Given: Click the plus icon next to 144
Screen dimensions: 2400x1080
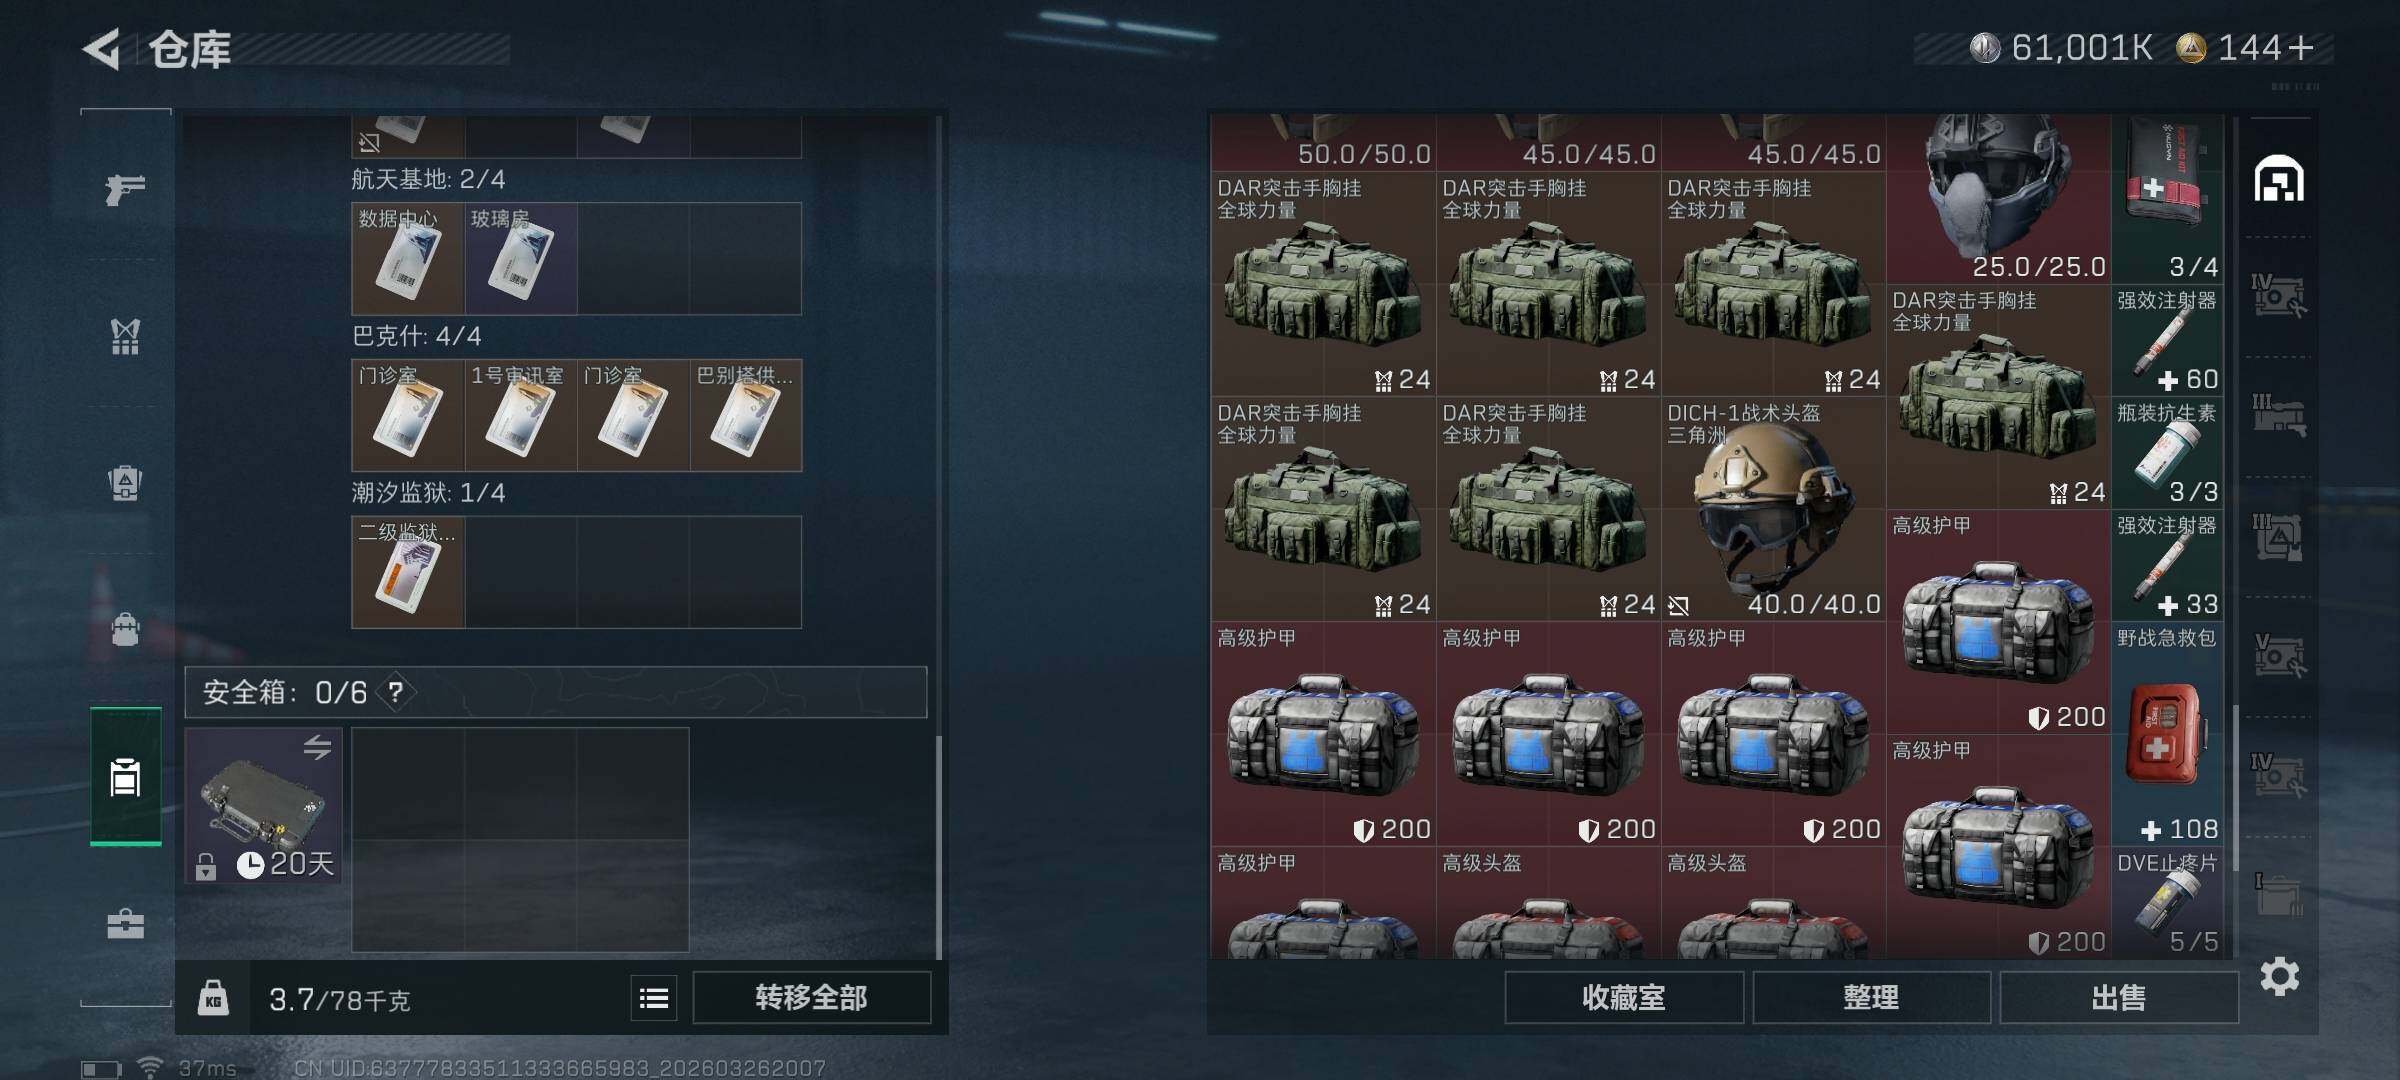Looking at the screenshot, I should pos(2301,48).
